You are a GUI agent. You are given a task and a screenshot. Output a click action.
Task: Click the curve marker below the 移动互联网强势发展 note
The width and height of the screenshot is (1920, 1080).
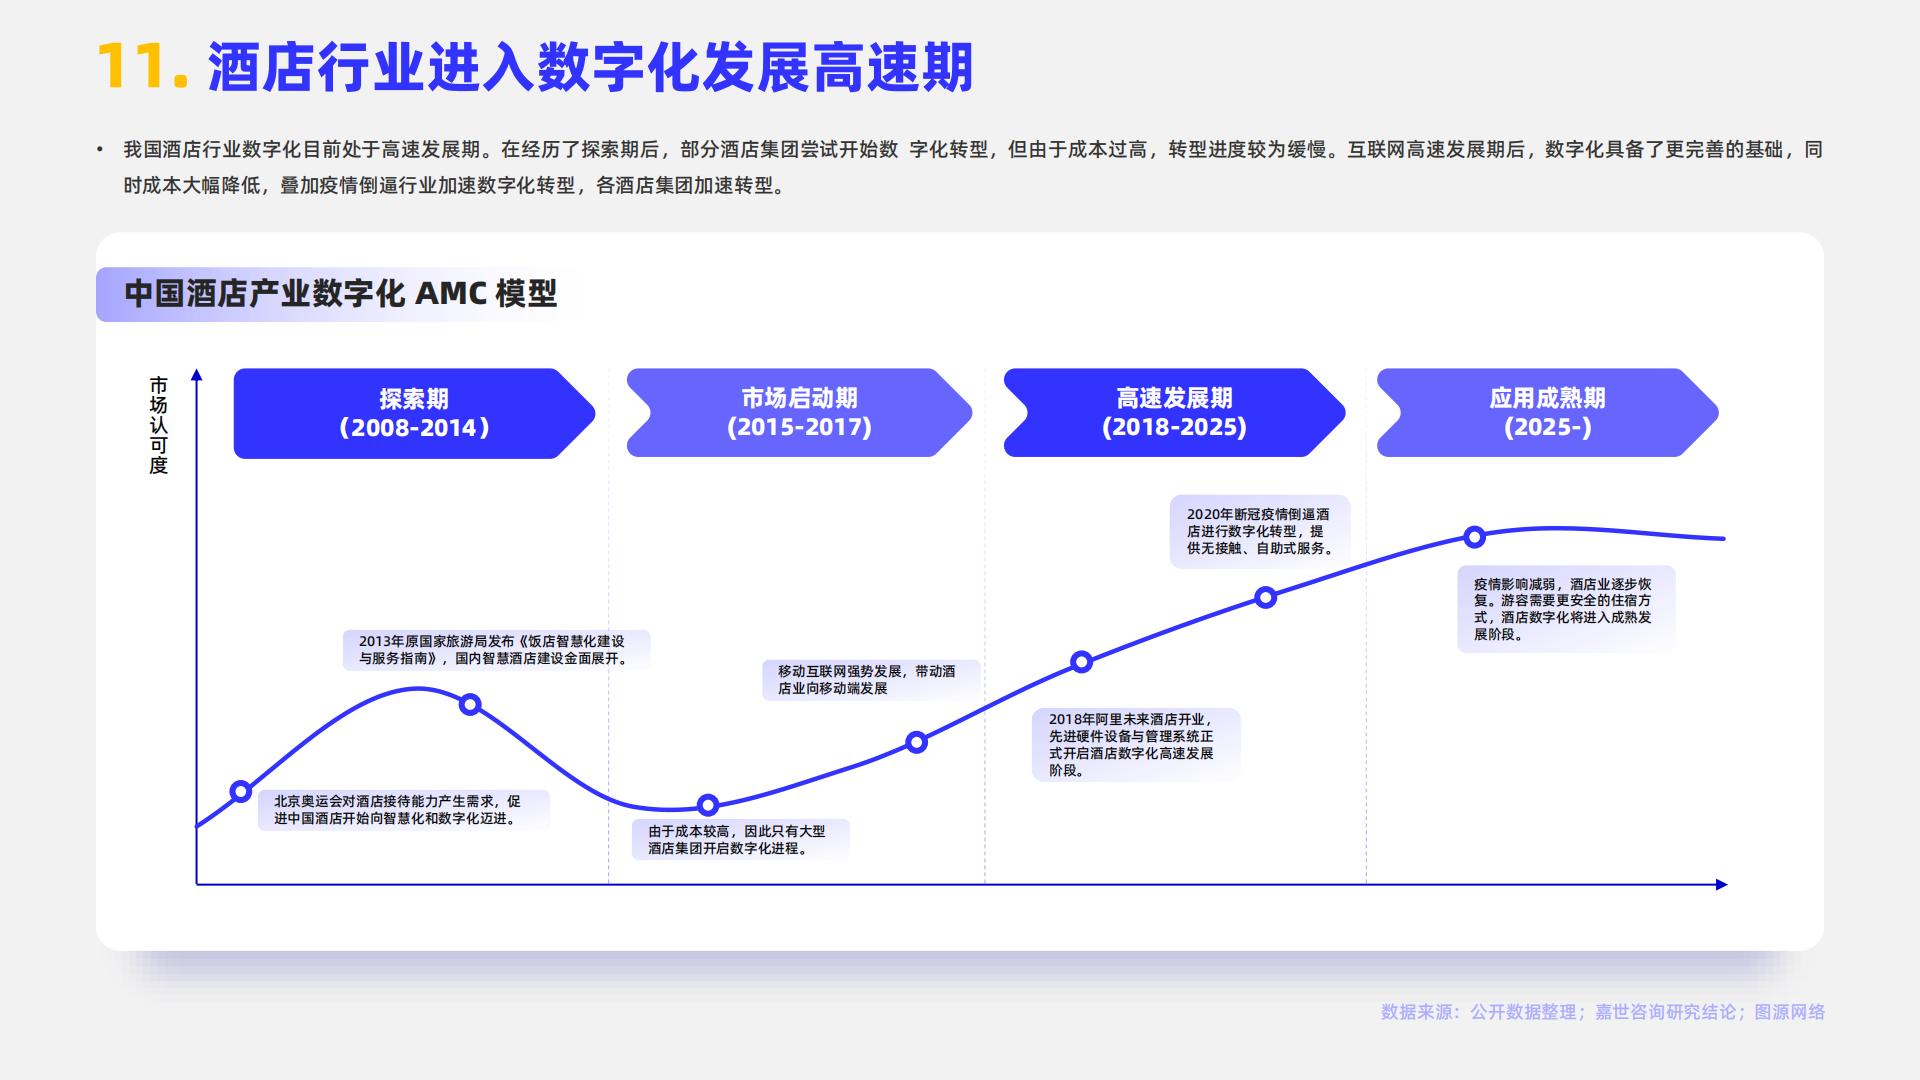(917, 742)
